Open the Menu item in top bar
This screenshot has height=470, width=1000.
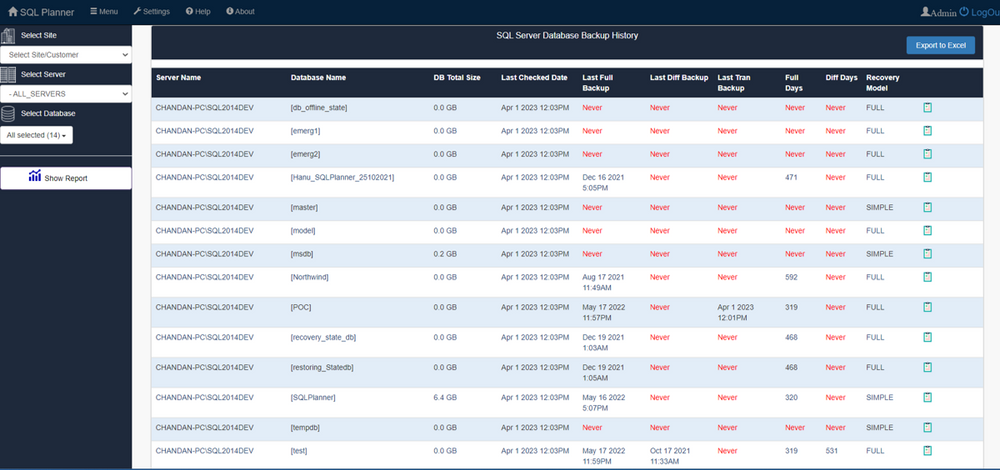tap(104, 12)
